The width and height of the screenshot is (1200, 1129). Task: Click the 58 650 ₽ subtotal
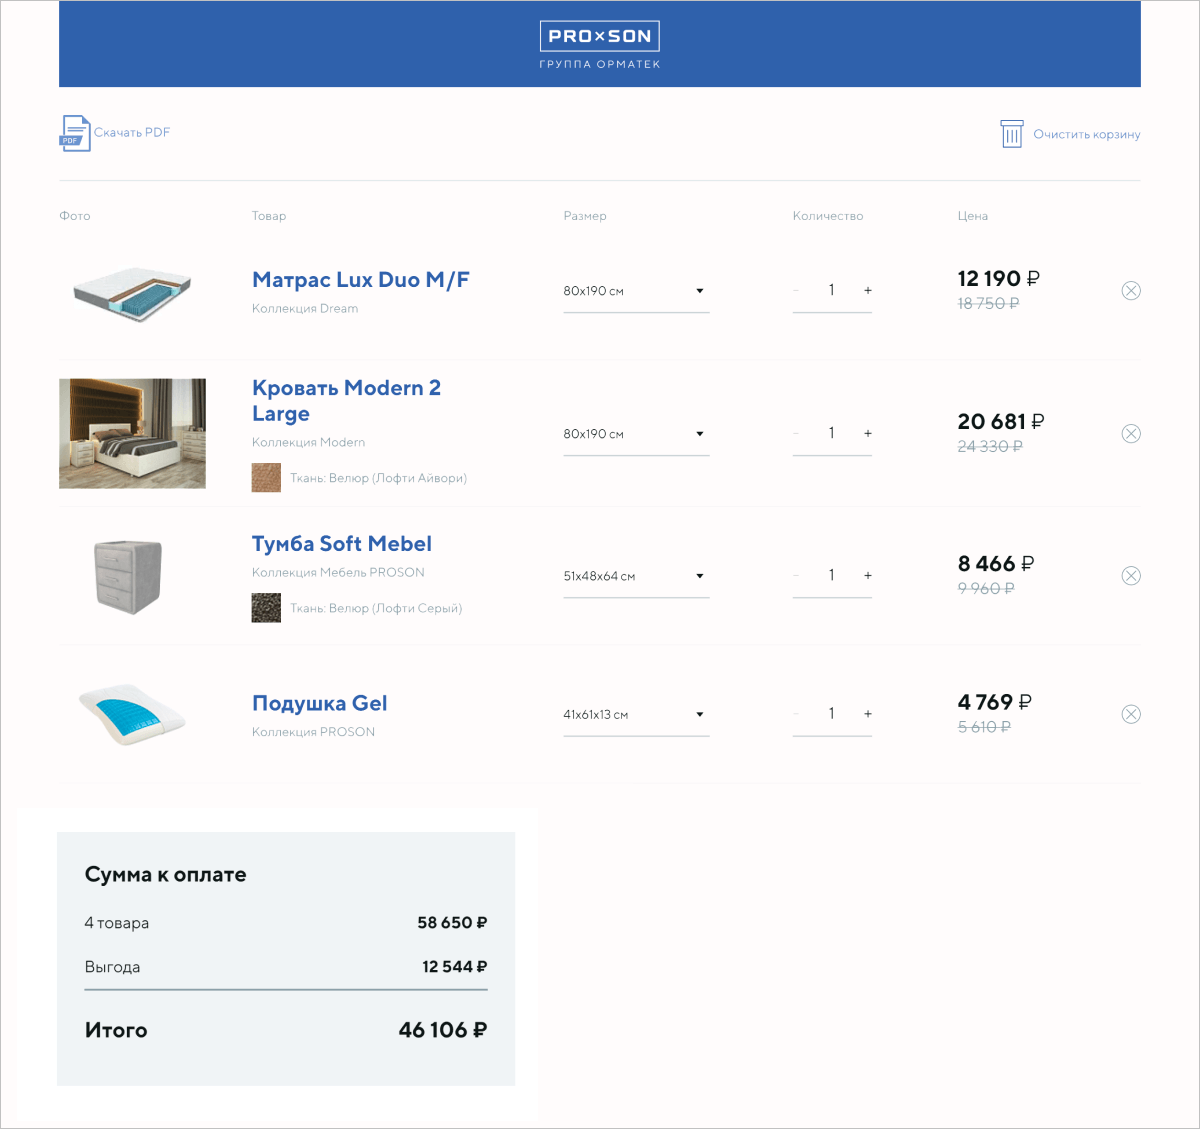[452, 923]
